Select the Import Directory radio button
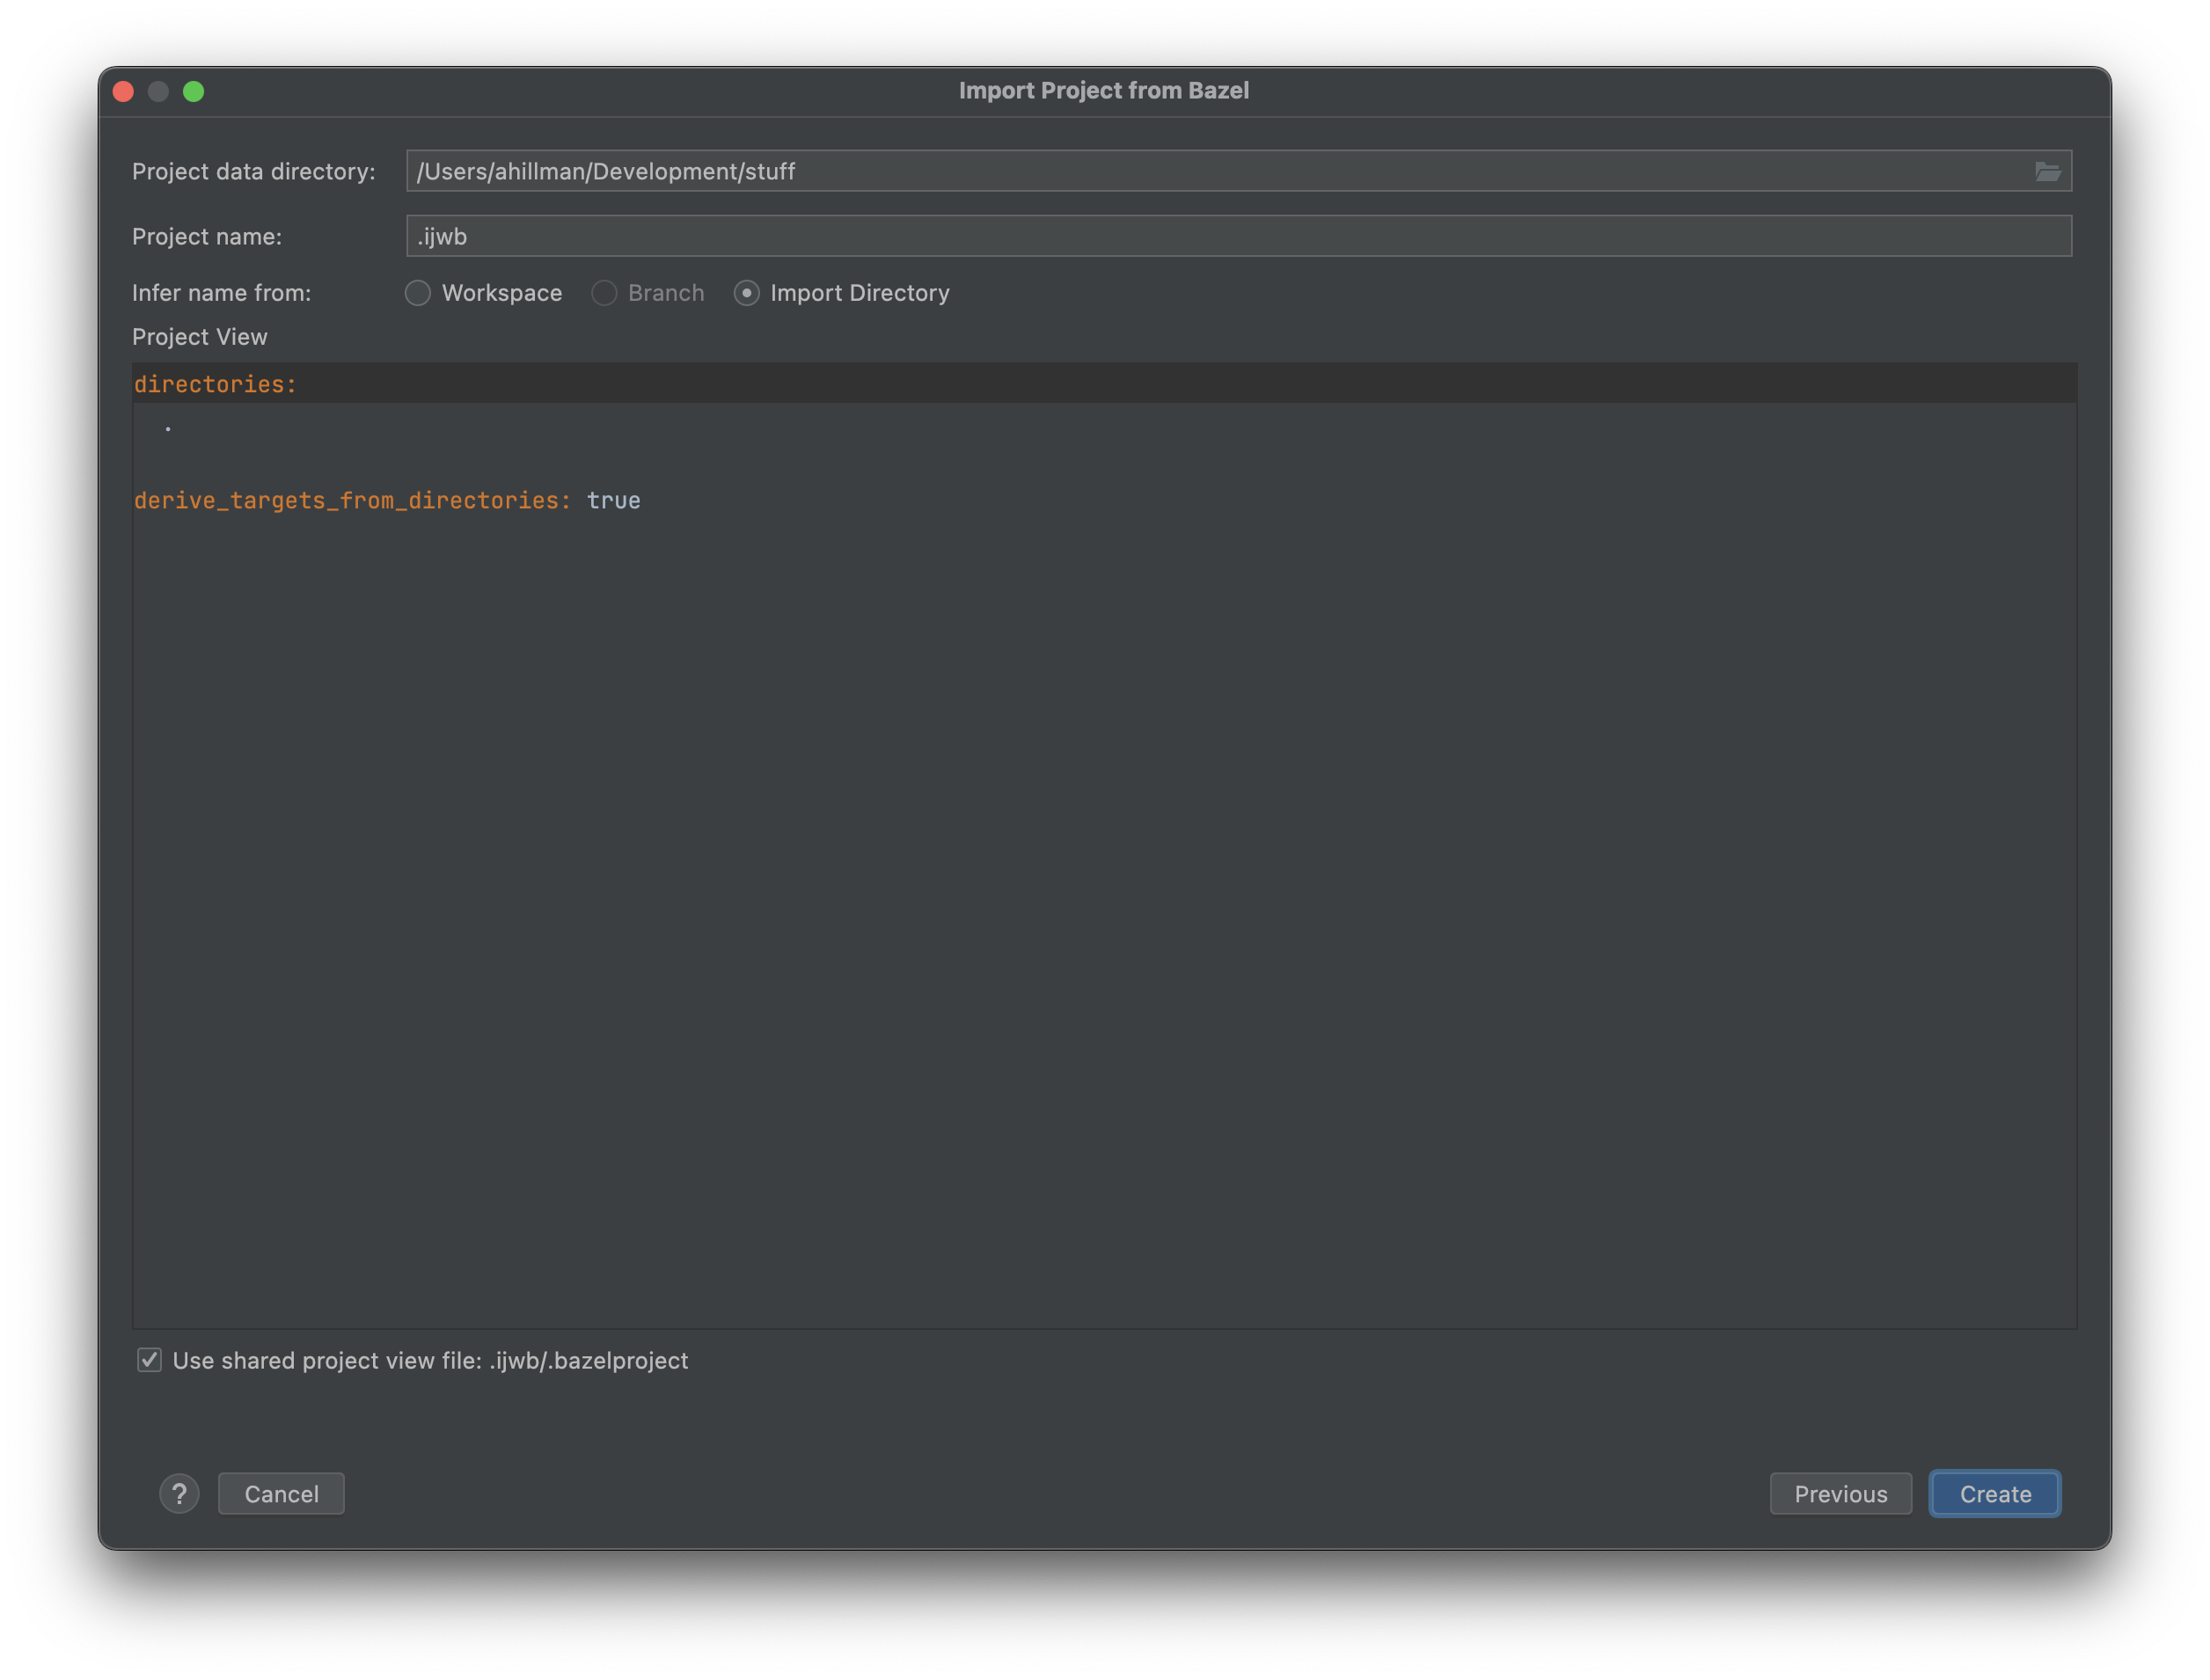Image resolution: width=2210 pixels, height=1680 pixels. [748, 293]
